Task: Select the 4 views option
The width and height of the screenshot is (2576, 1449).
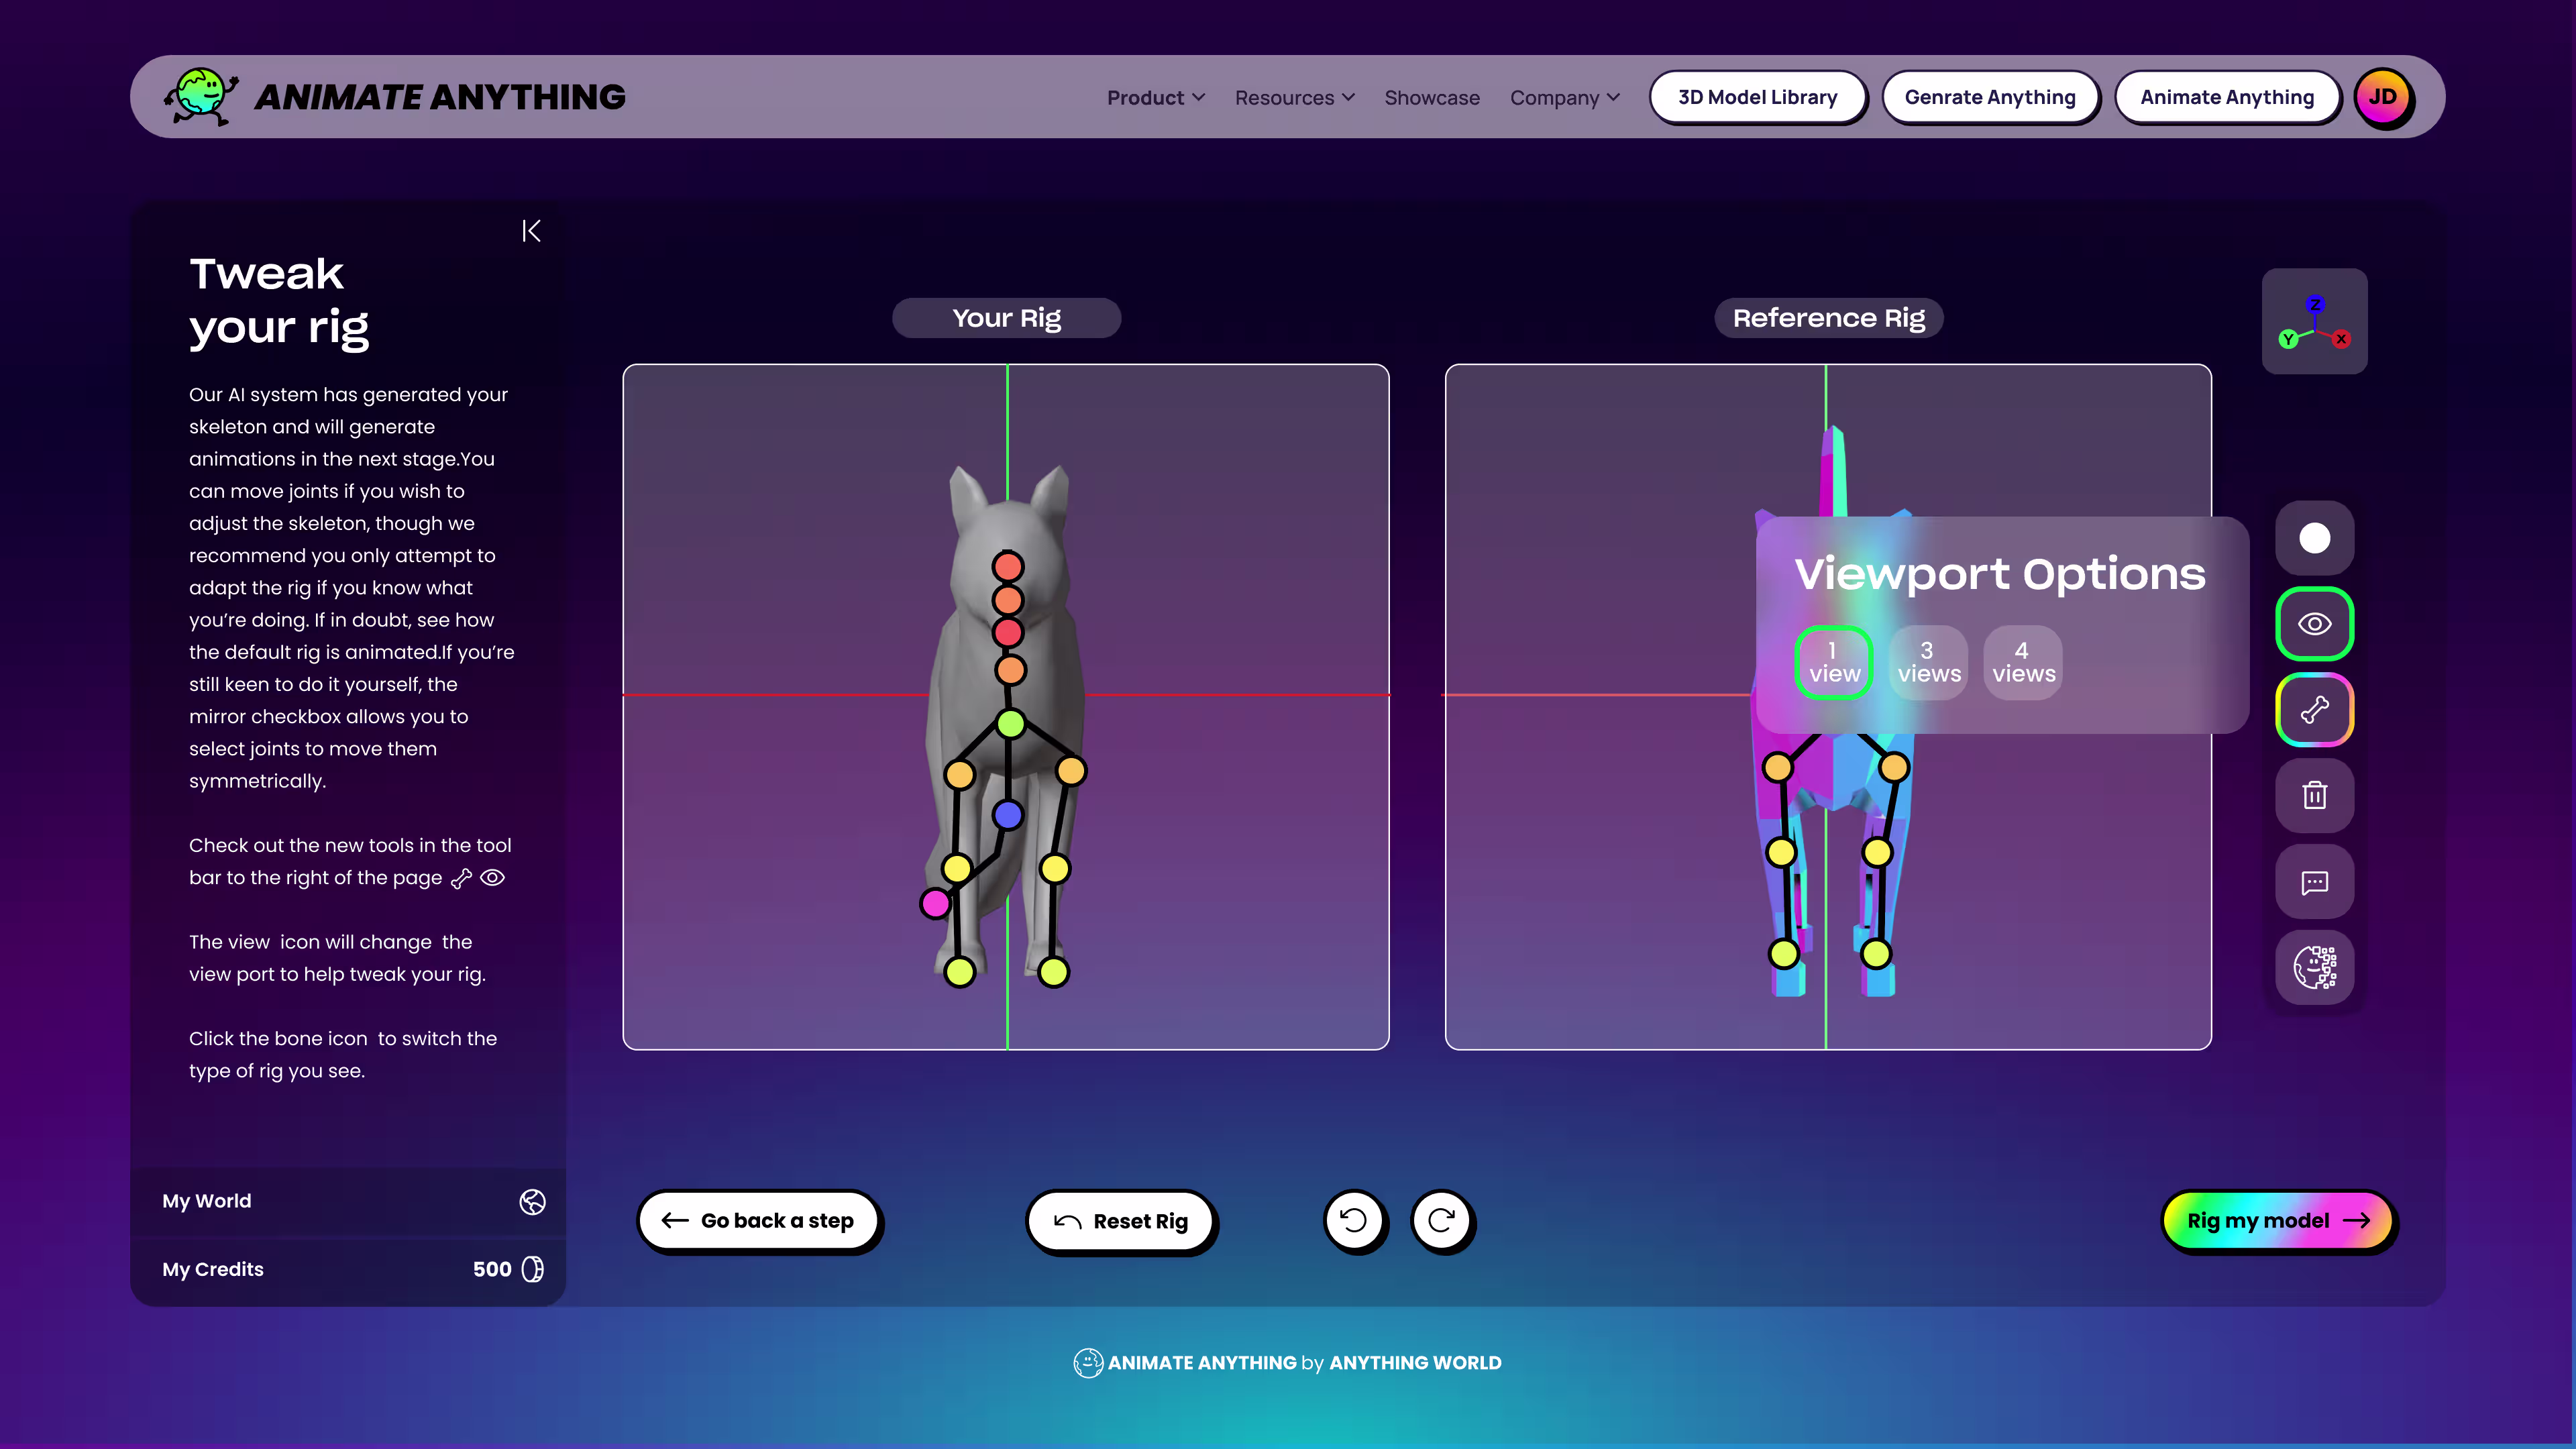Action: tap(2023, 662)
